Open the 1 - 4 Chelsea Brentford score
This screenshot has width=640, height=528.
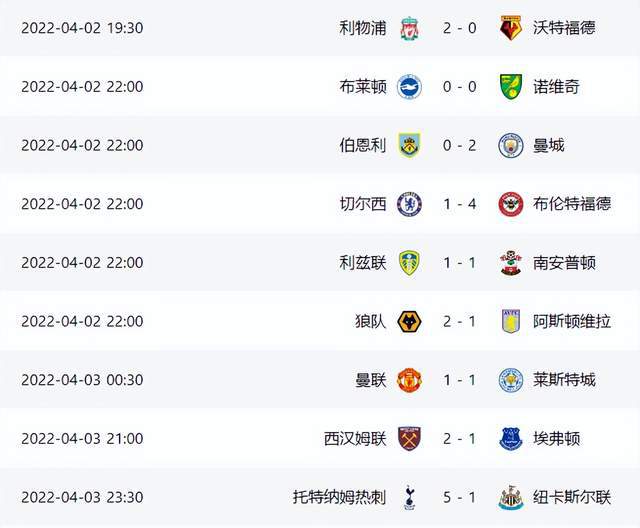pyautogui.click(x=460, y=204)
